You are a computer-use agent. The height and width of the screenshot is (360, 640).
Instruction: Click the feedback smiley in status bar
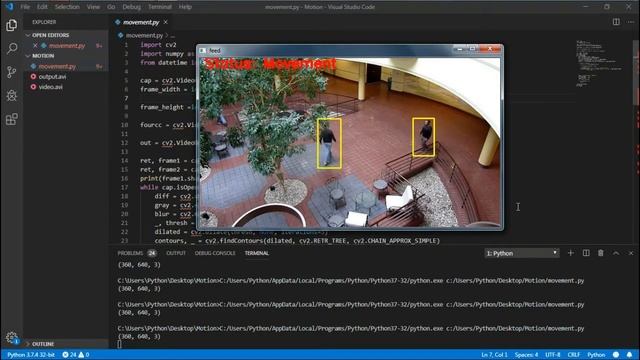tap(616, 355)
